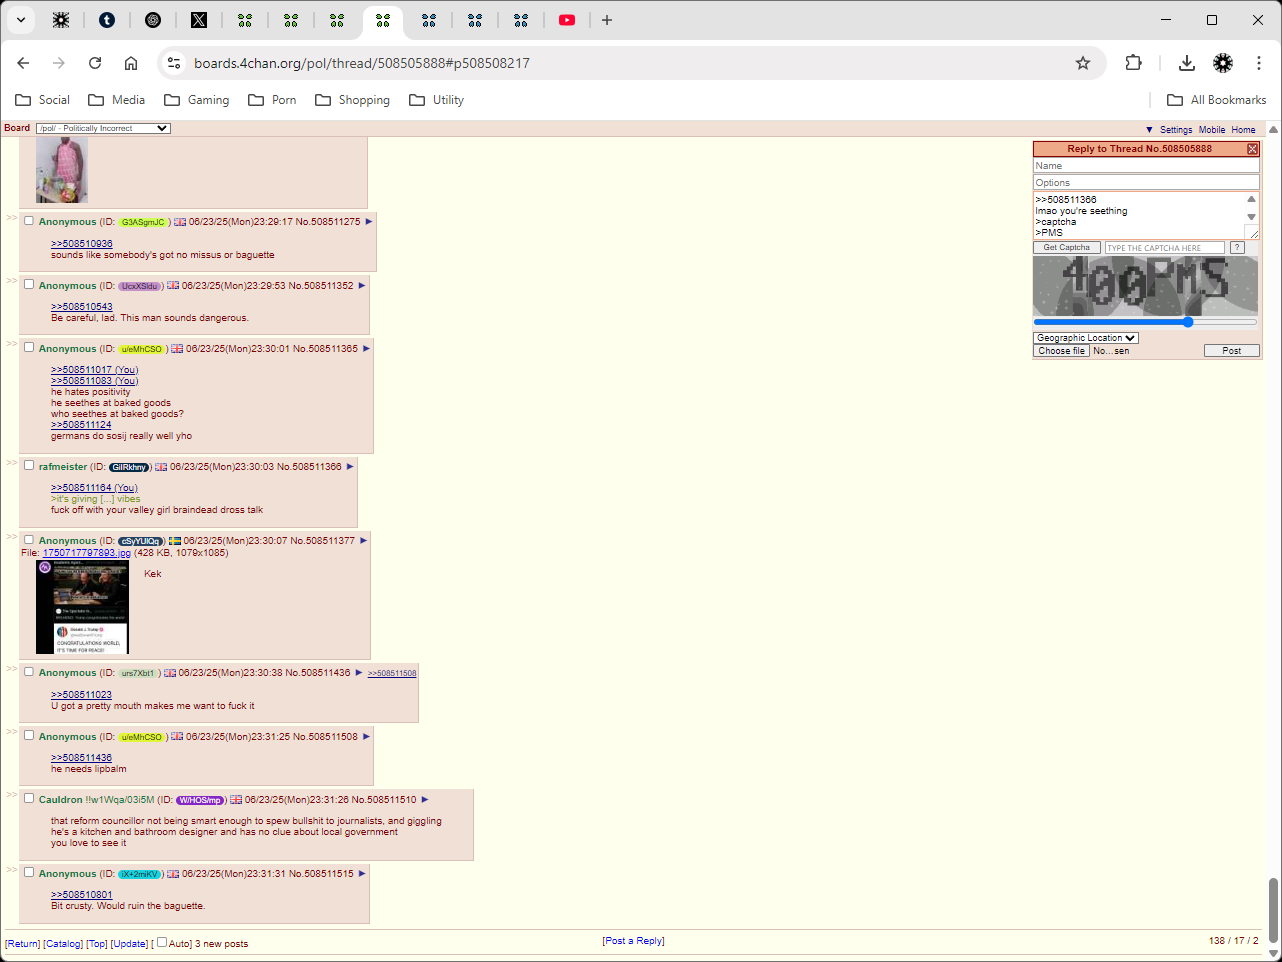
Task: Click the GllRkhny poster ID badge
Action: click(x=129, y=467)
